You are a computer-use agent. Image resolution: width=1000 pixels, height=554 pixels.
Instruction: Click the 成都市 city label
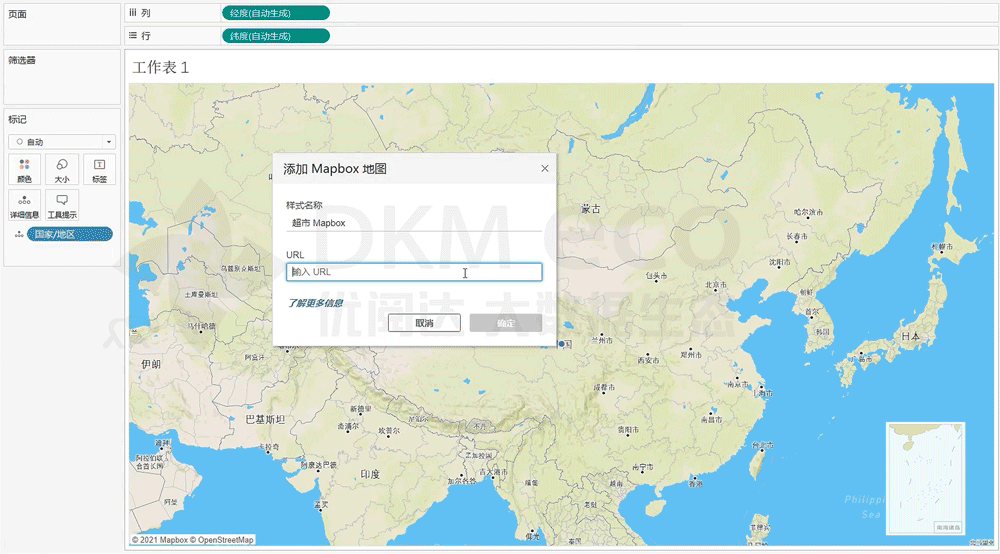tap(603, 387)
